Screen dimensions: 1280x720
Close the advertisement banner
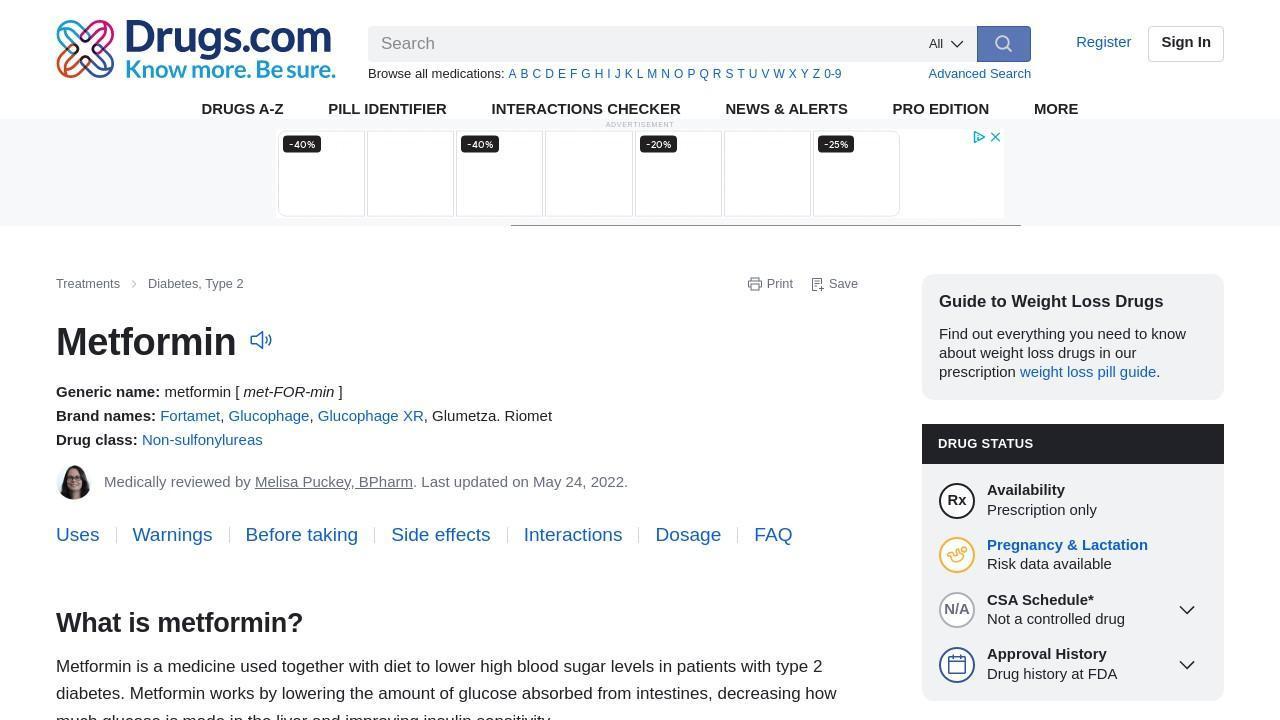(995, 137)
